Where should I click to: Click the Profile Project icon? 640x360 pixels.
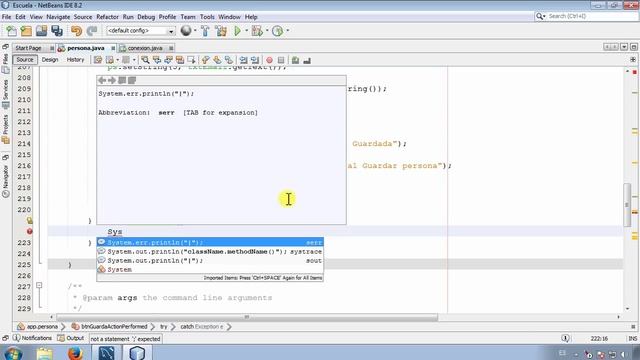click(278, 31)
